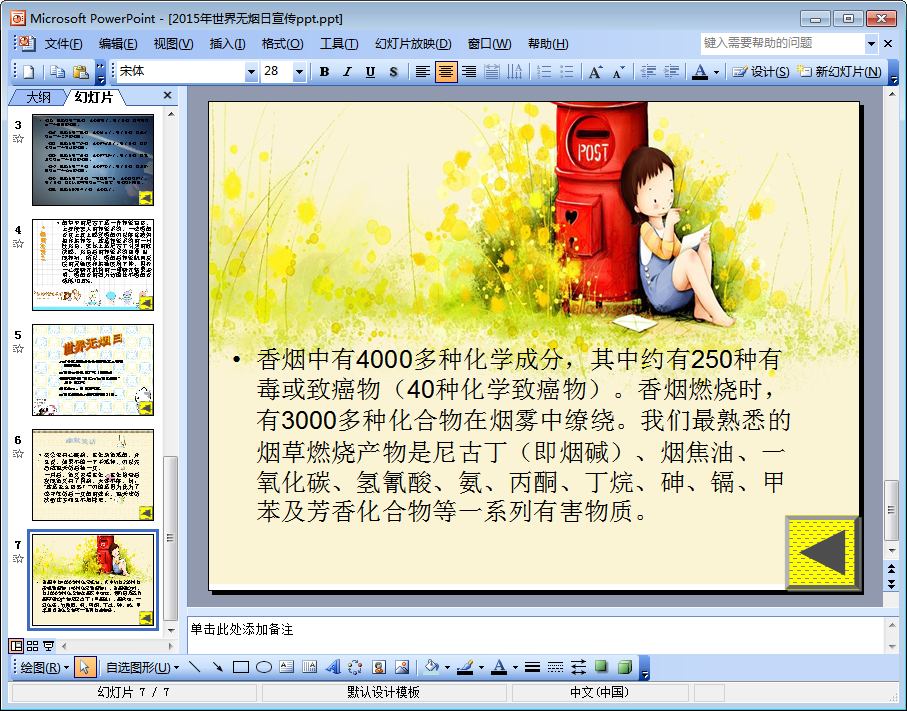Select the Oval drawing tool
The image size is (907, 711).
pos(264,668)
